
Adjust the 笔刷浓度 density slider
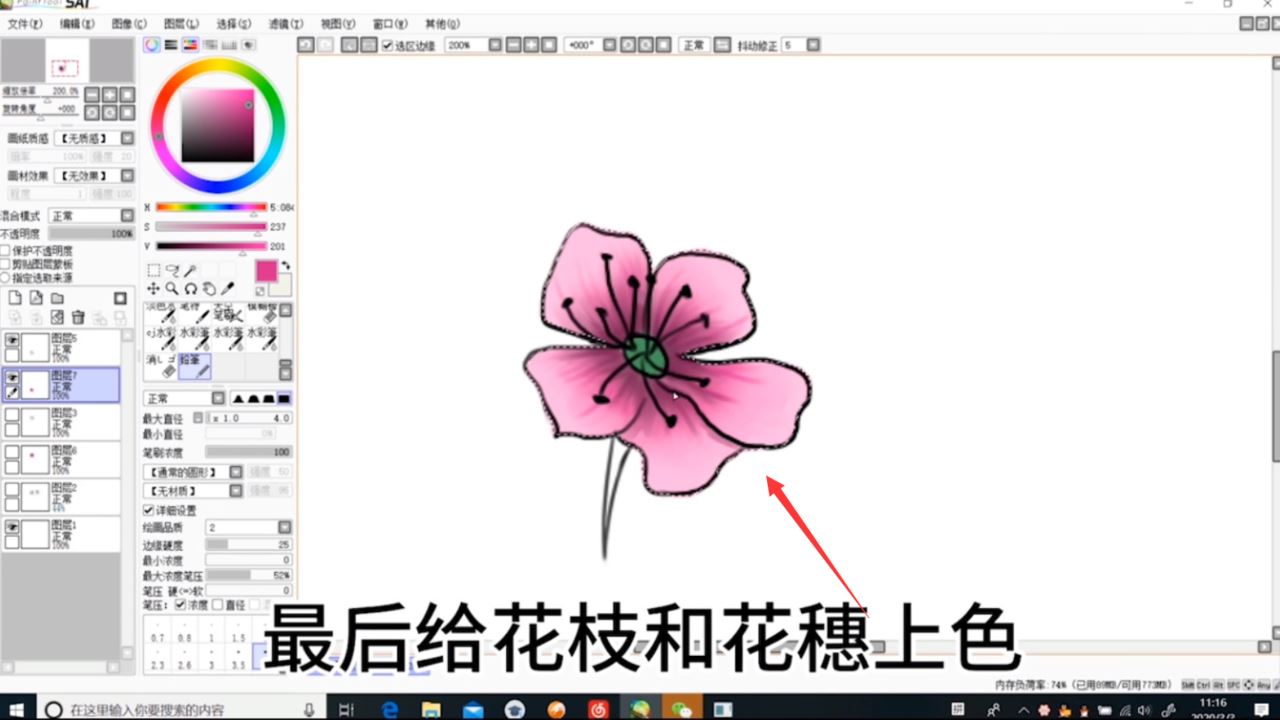(249, 453)
